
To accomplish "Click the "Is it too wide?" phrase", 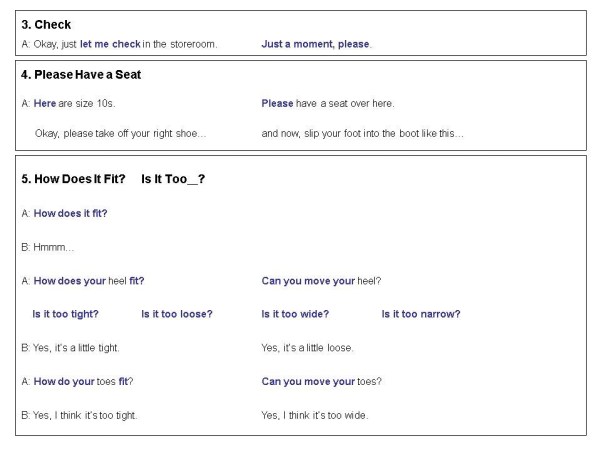I will (295, 314).
